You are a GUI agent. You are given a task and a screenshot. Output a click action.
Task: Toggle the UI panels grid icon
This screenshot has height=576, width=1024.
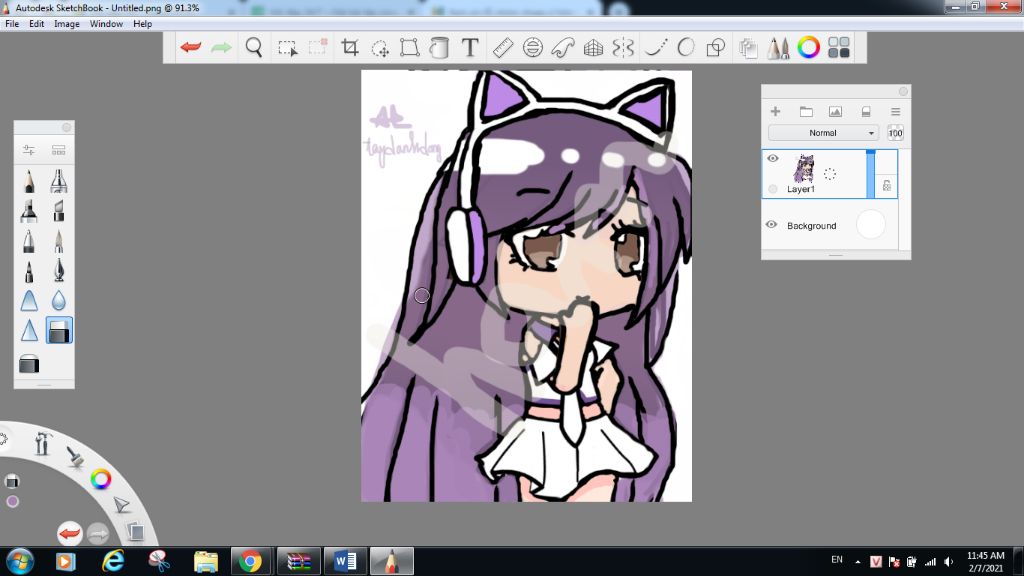point(839,48)
